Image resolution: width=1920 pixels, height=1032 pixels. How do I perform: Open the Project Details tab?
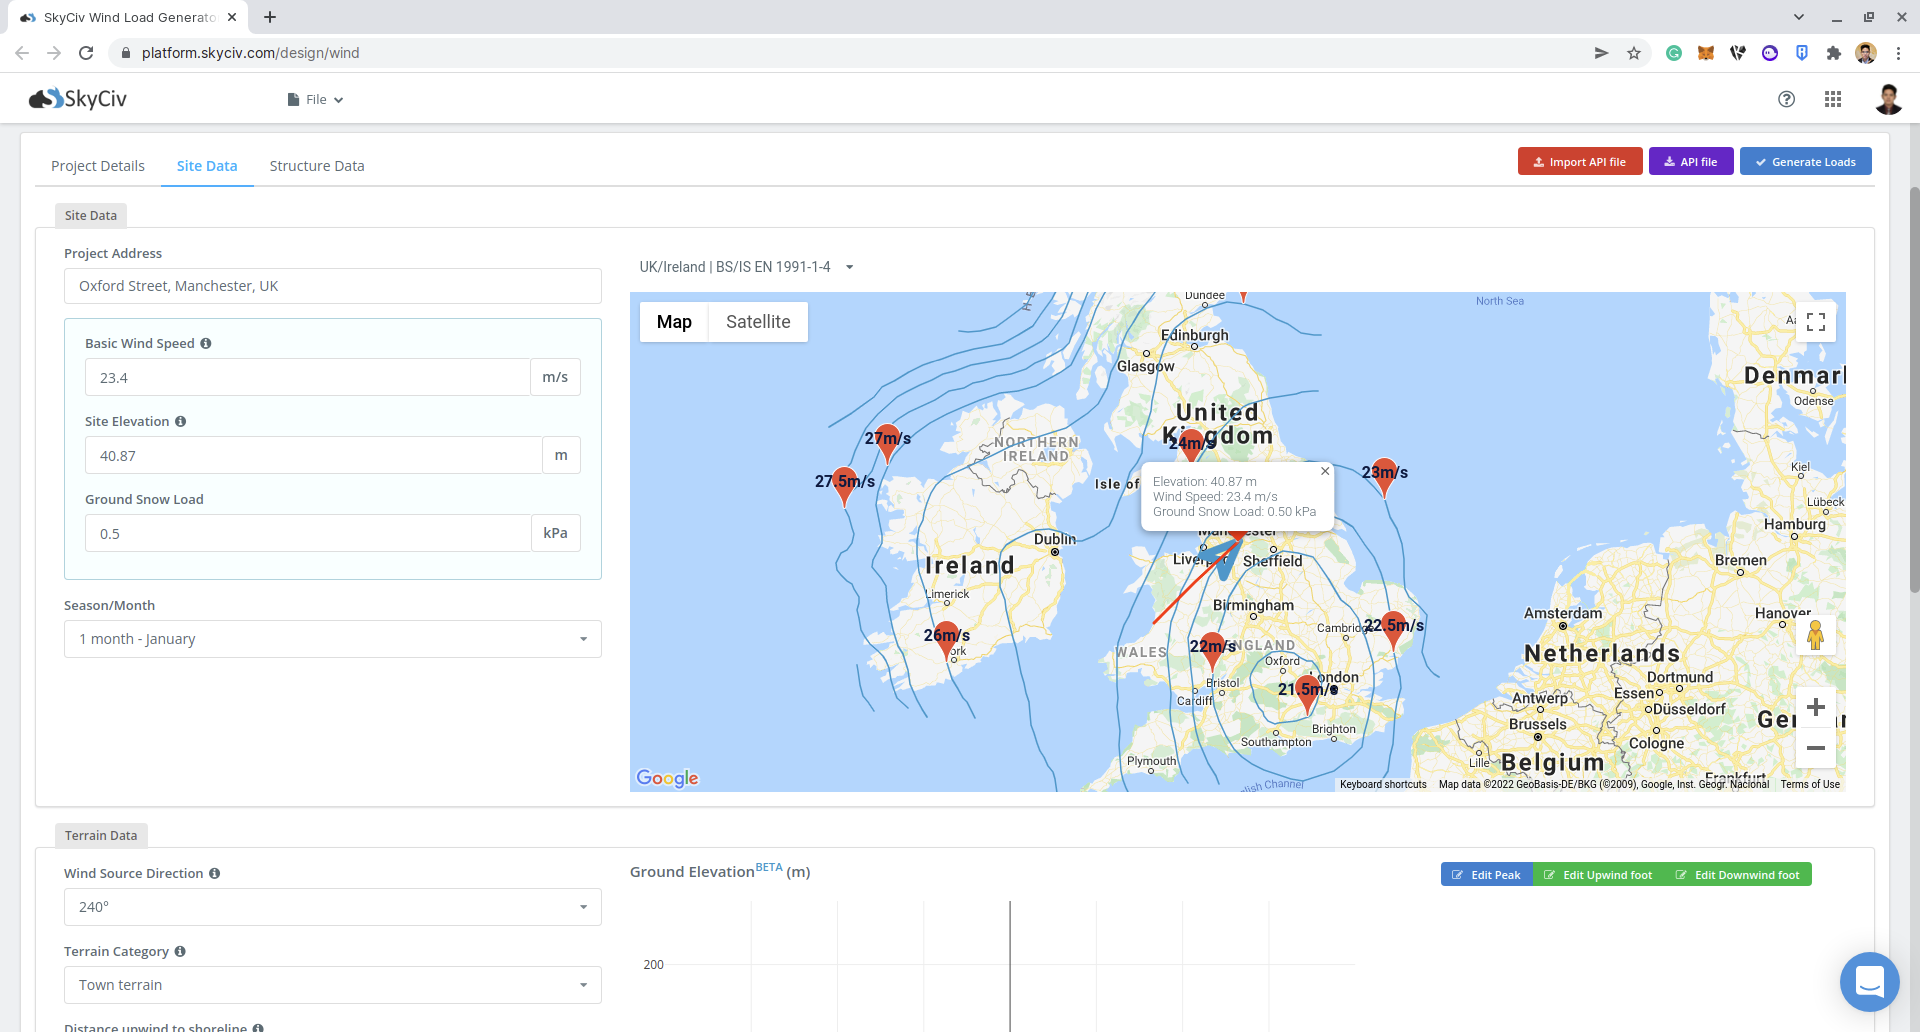(x=98, y=166)
